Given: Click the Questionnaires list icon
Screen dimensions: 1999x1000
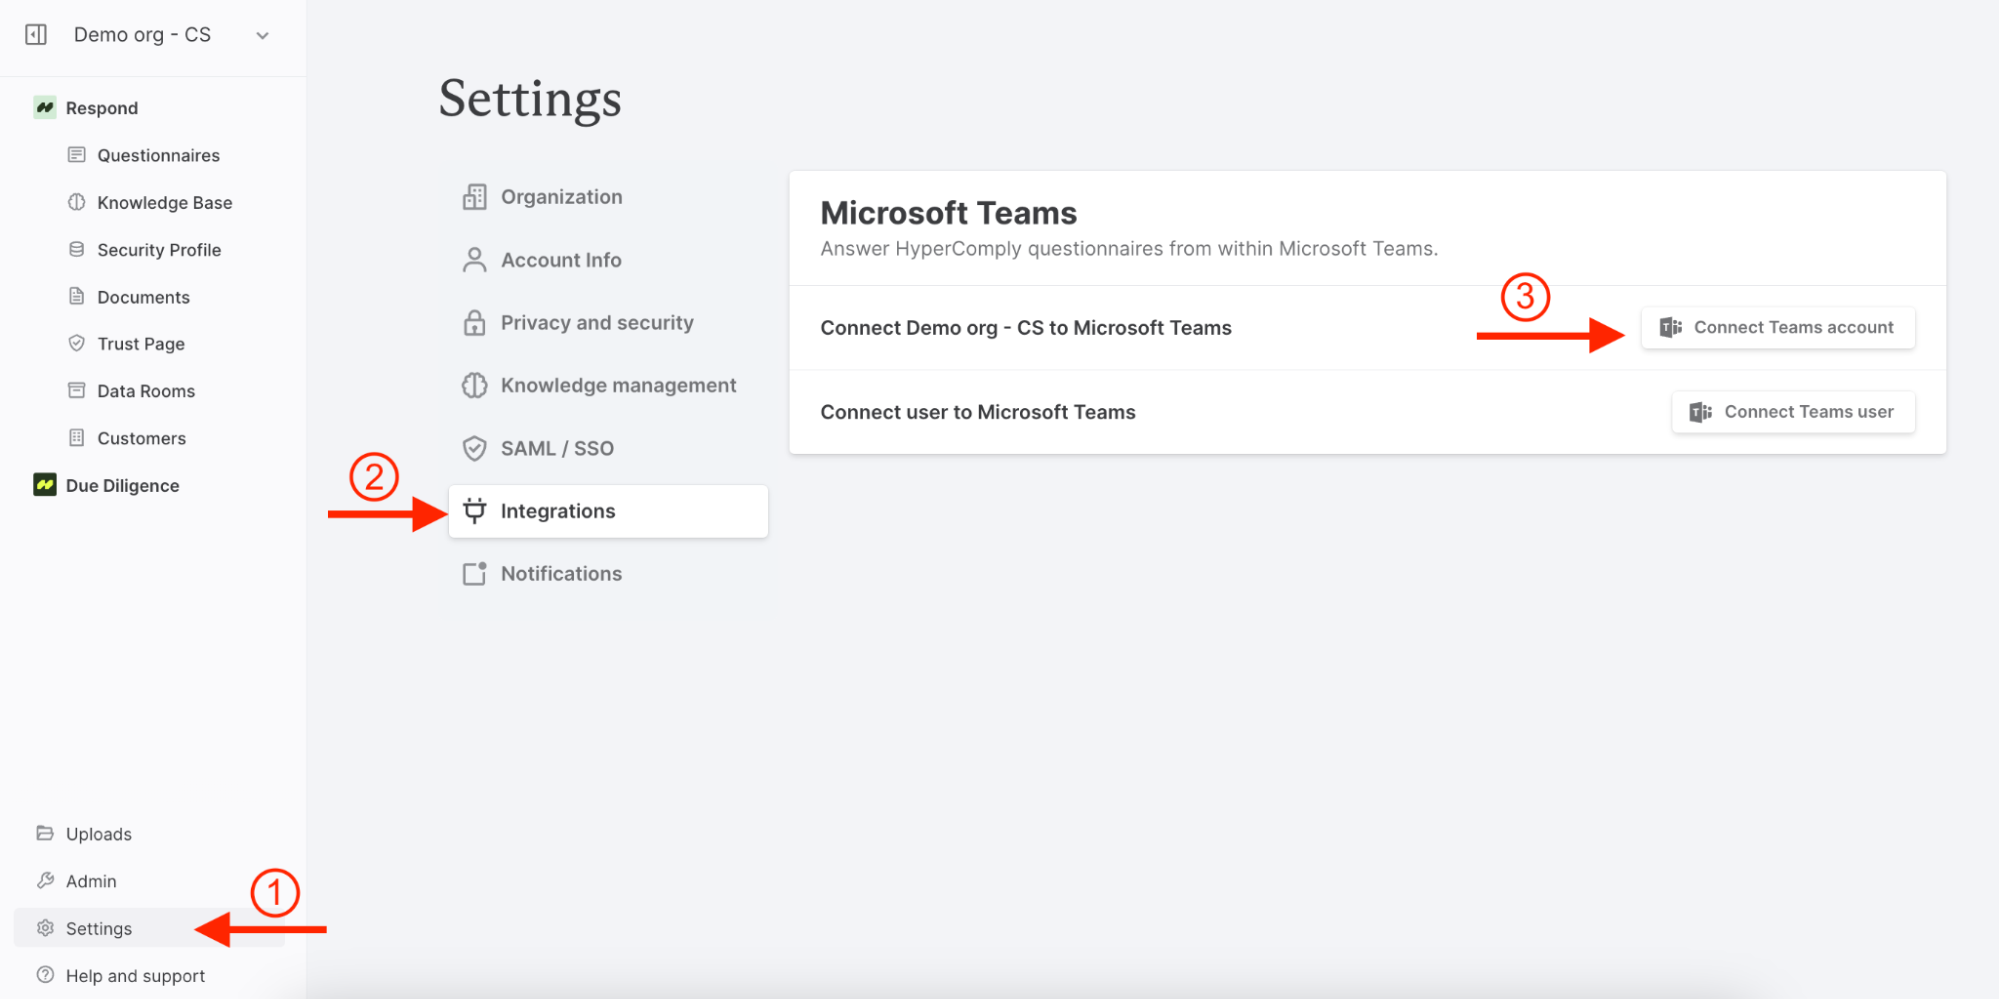Looking at the screenshot, I should [x=76, y=155].
